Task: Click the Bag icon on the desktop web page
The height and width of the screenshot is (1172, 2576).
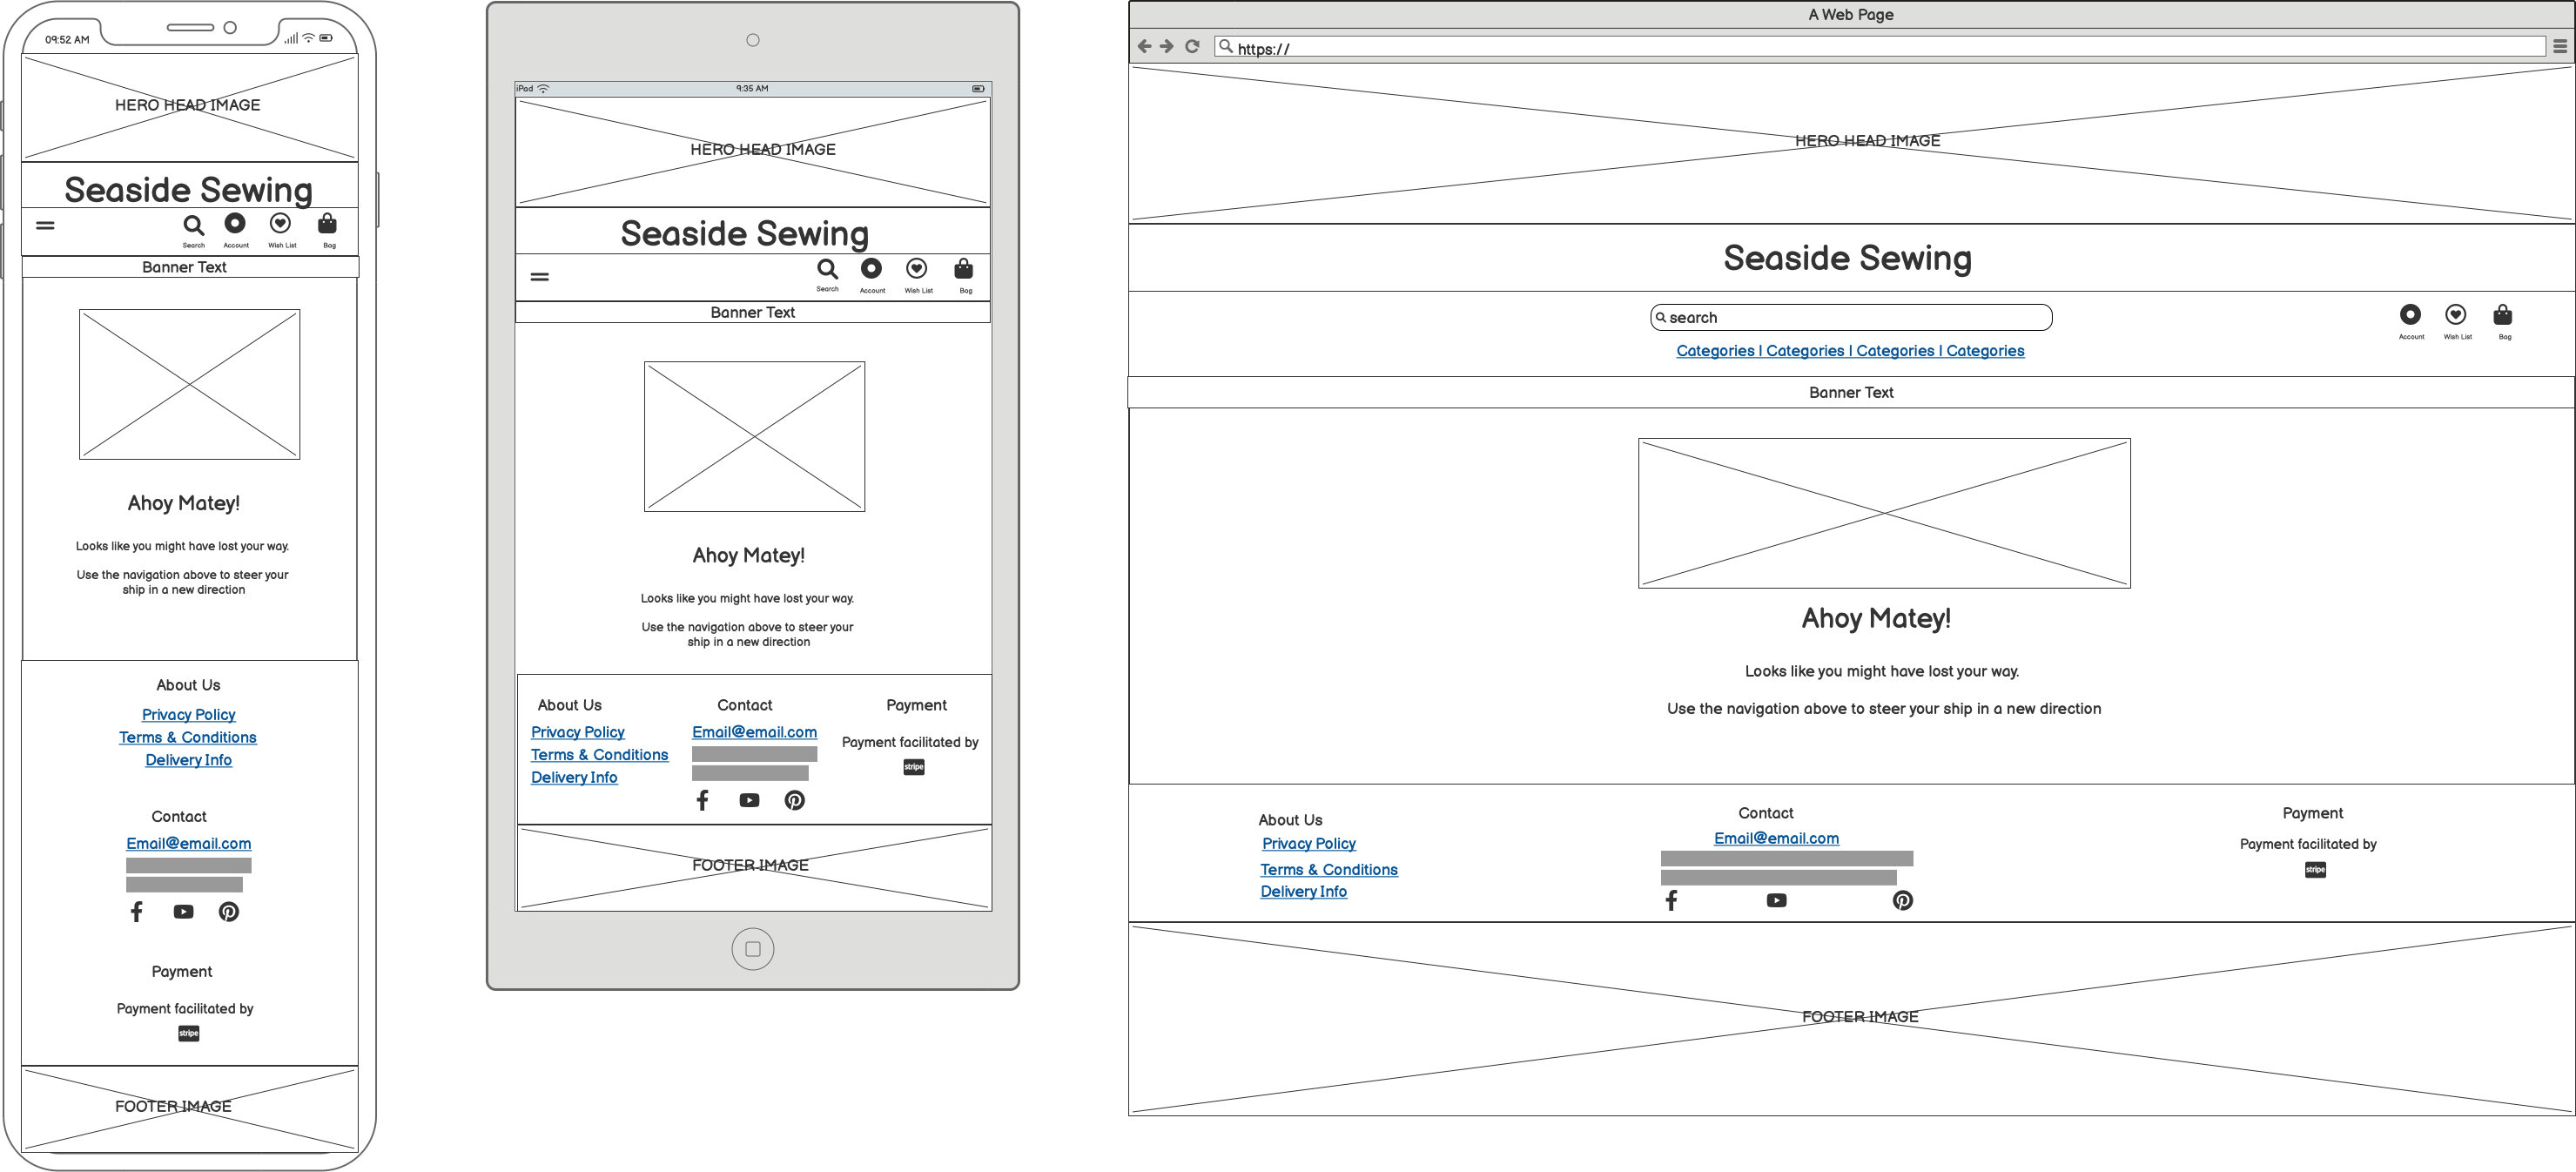Action: (2503, 315)
